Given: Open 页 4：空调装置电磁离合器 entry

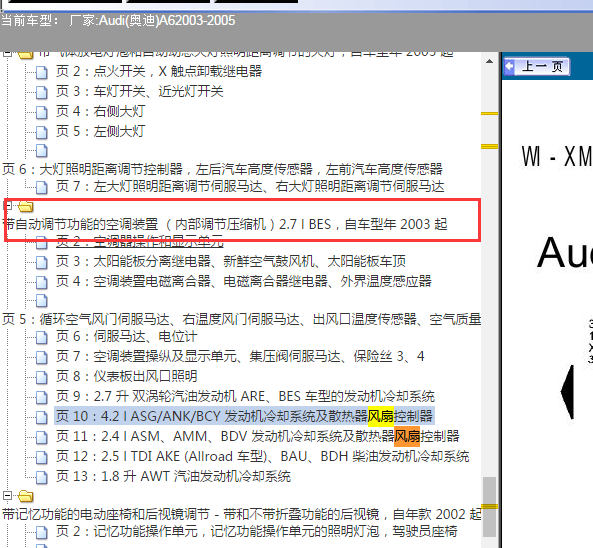Looking at the screenshot, I should click(x=244, y=281).
